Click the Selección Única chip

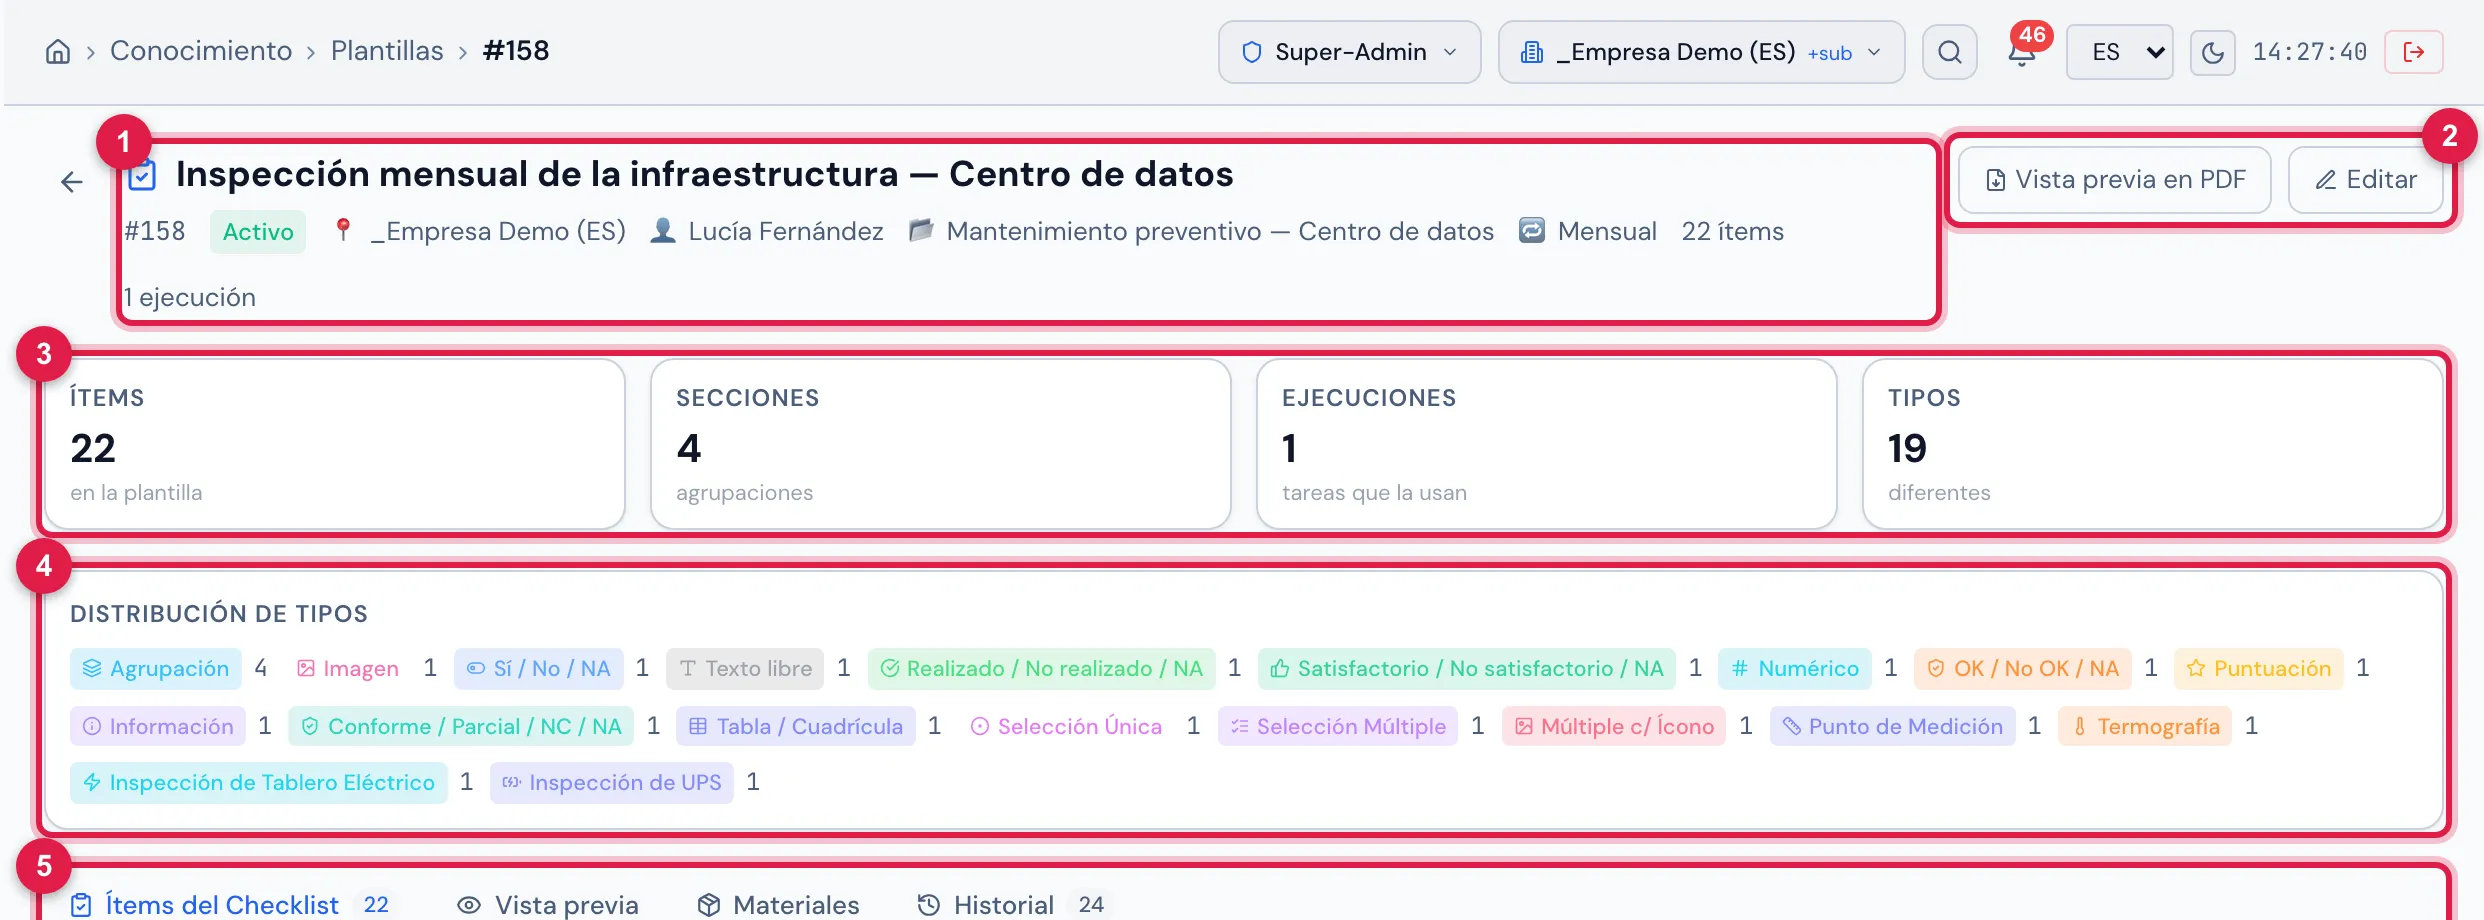coord(1066,727)
